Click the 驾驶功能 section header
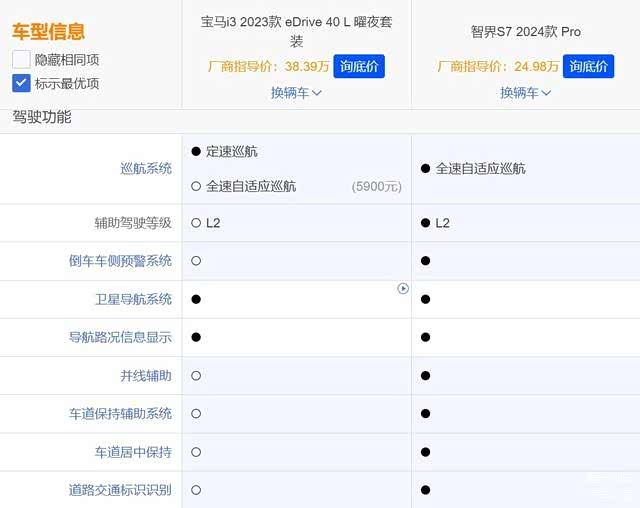 coord(42,117)
